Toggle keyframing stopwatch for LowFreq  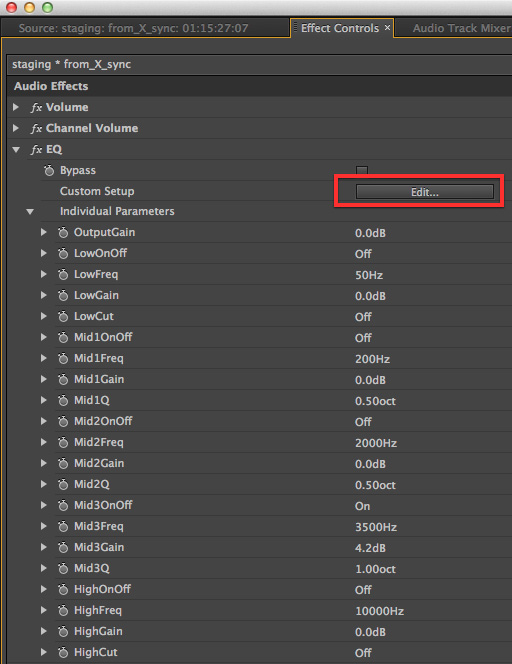63,274
